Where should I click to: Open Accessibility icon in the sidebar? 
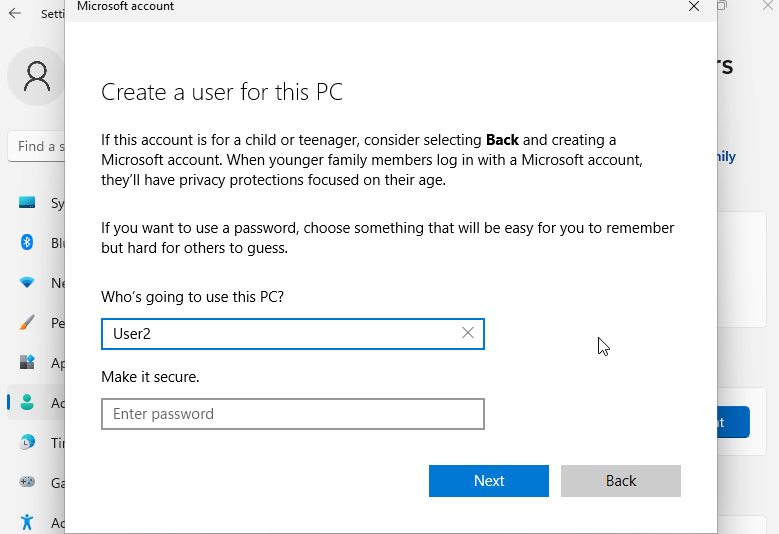tap(27, 522)
